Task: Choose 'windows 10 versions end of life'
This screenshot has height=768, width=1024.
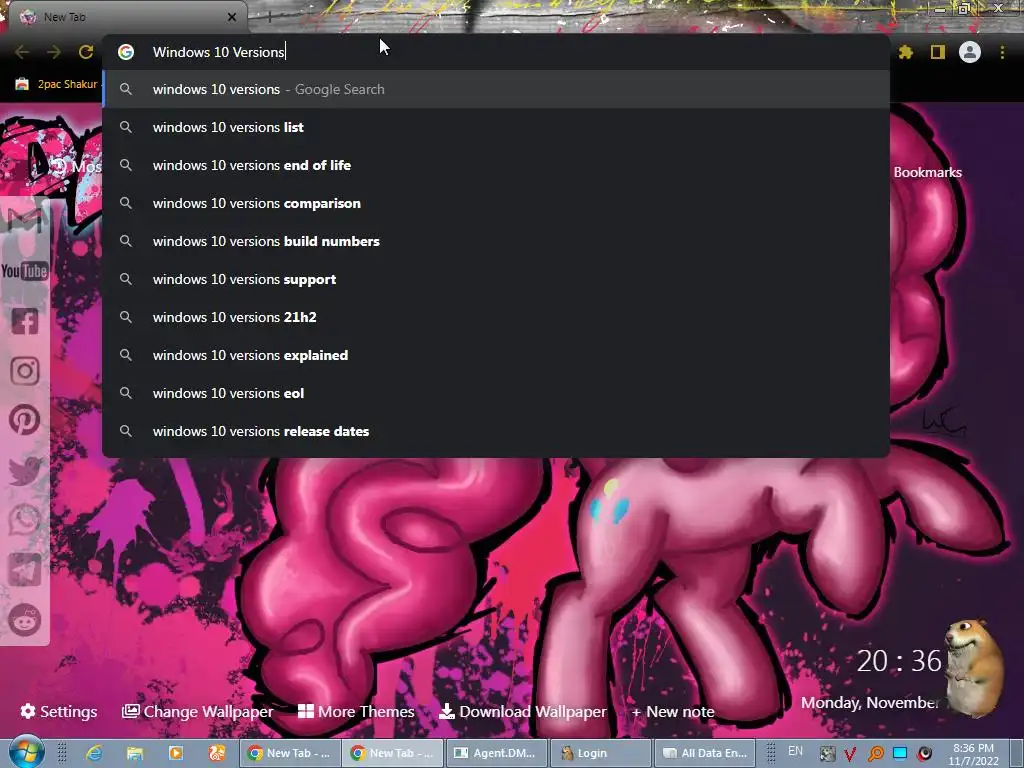Action: (496, 165)
